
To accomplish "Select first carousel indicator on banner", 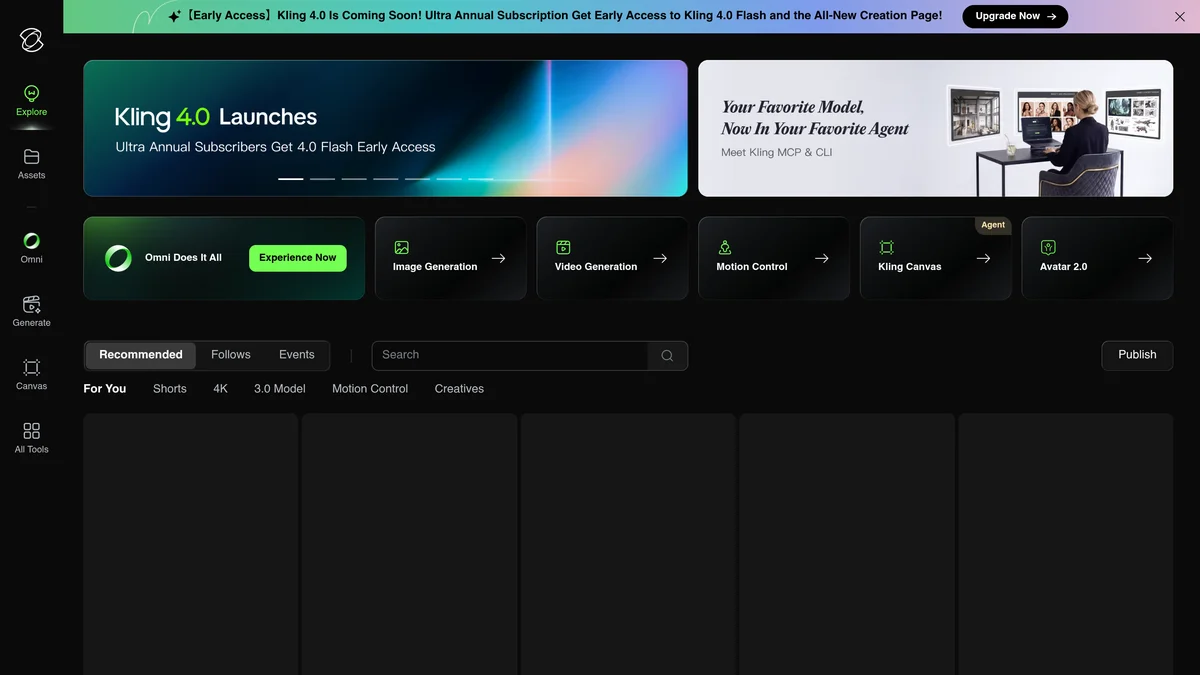I will [290, 179].
